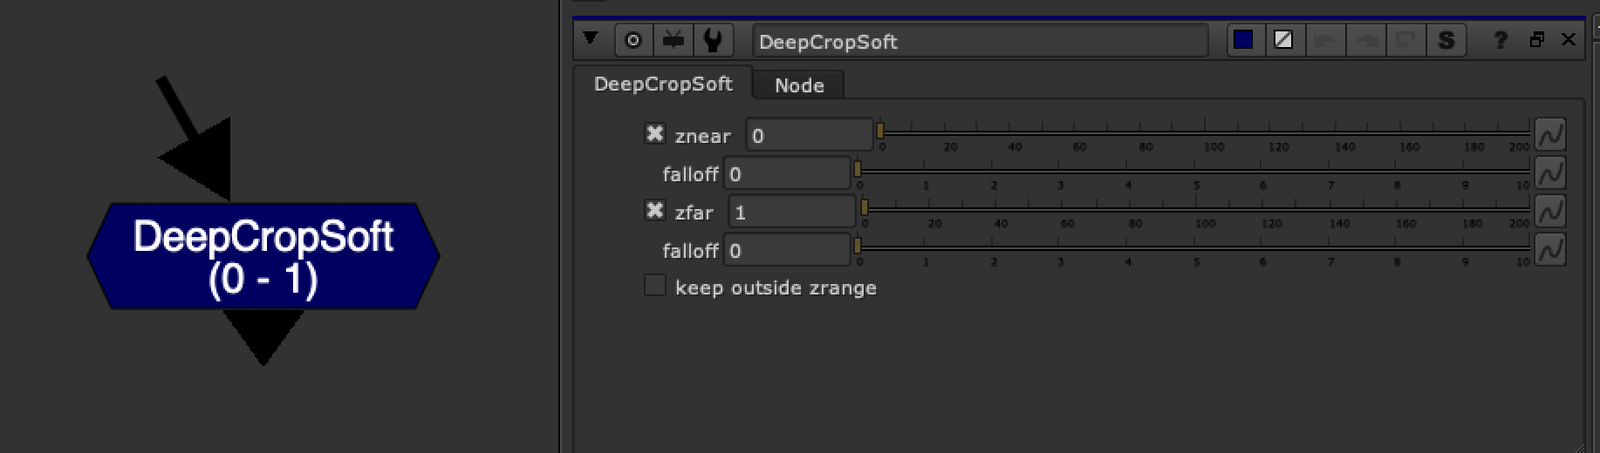This screenshot has height=453, width=1600.
Task: Open the wrench edit icon
Action: click(713, 40)
